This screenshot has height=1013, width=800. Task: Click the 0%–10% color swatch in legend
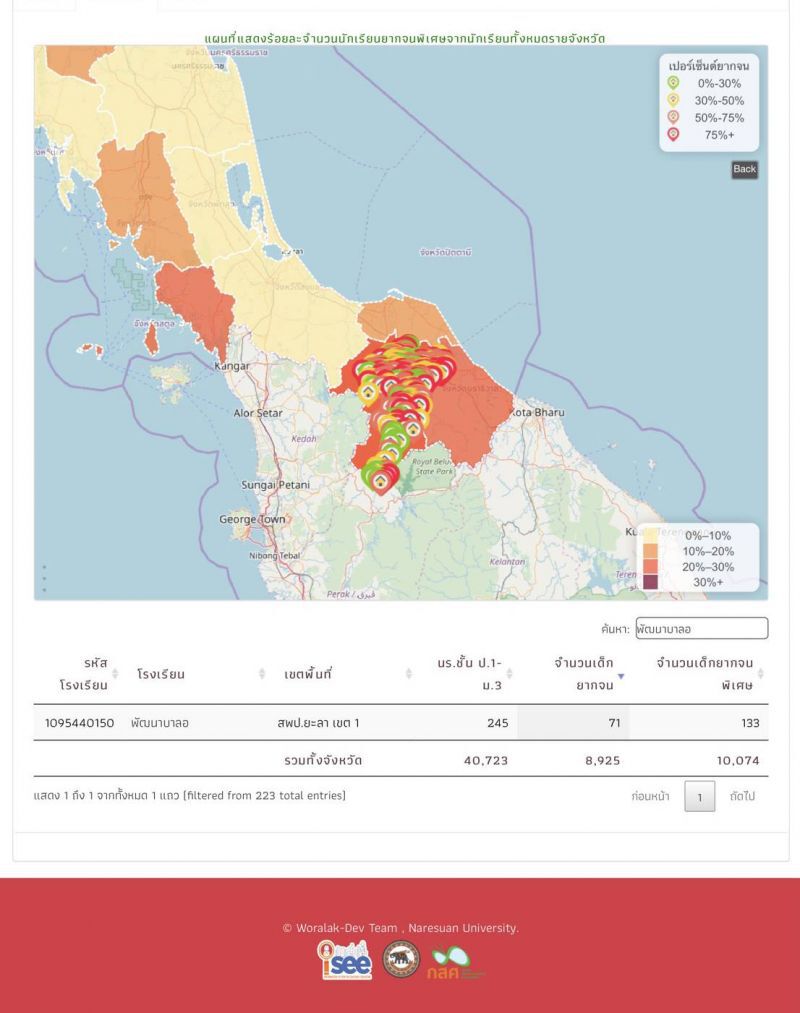click(650, 536)
